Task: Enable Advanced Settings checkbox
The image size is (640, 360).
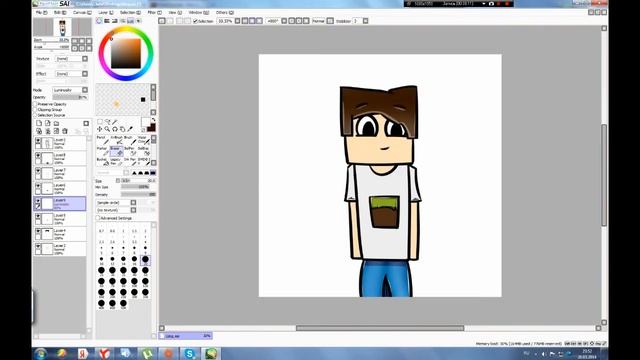Action: pyautogui.click(x=98, y=218)
